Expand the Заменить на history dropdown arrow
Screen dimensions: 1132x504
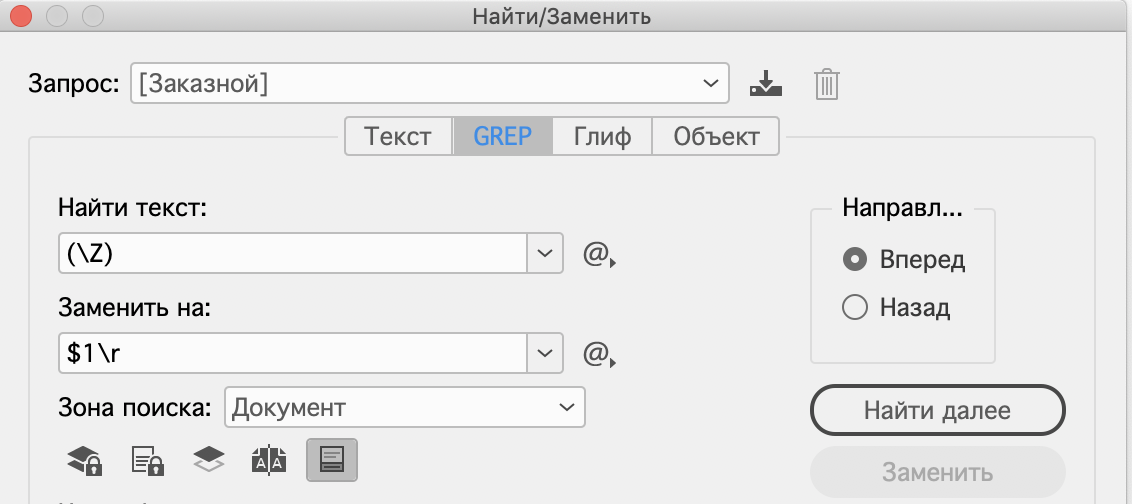tap(545, 352)
